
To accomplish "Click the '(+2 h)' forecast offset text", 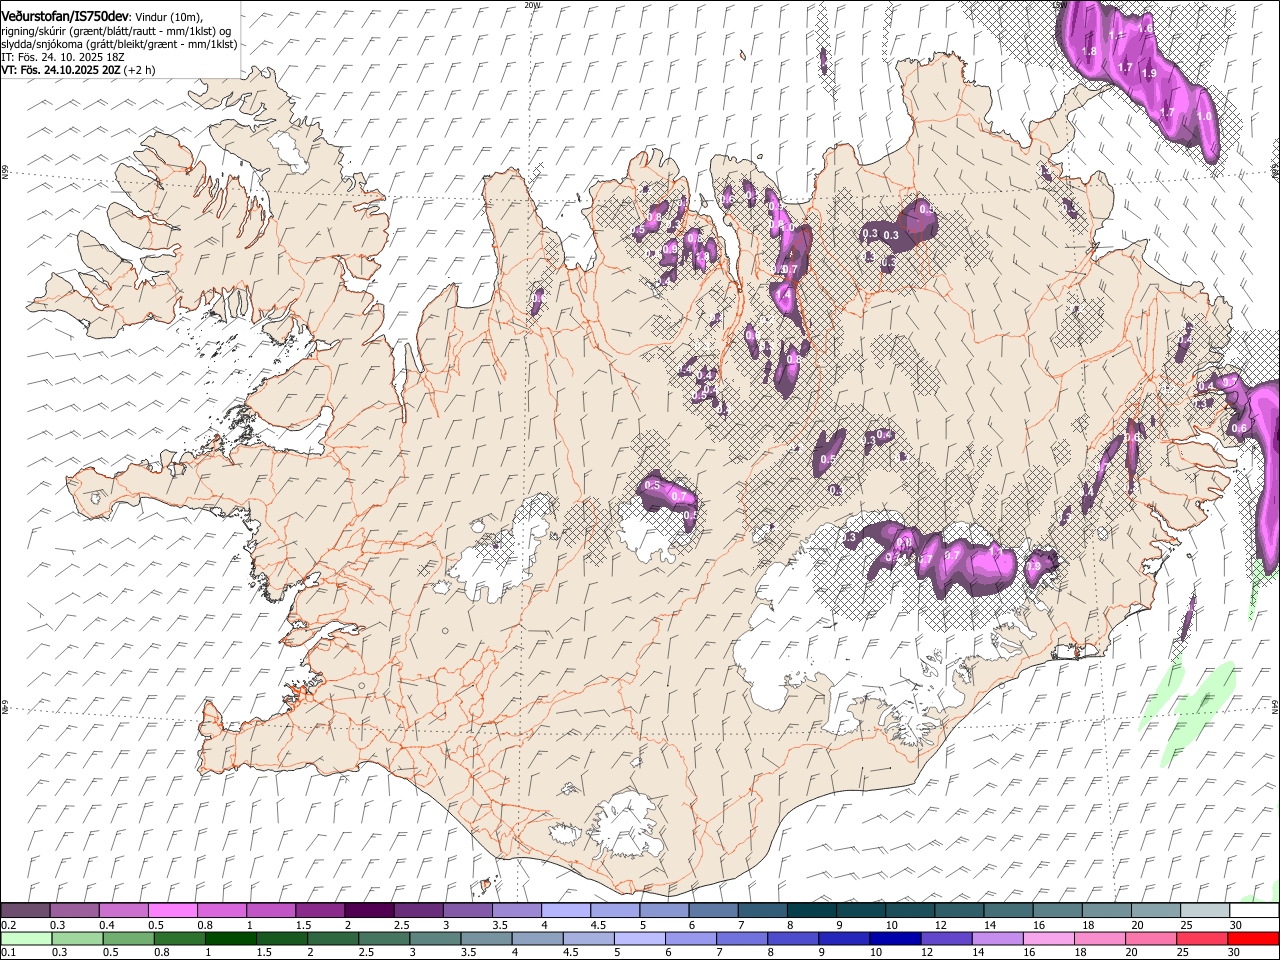I will pos(140,70).
